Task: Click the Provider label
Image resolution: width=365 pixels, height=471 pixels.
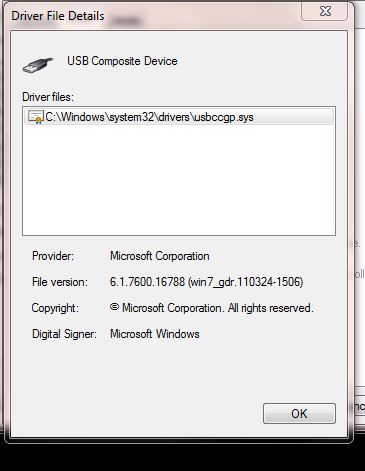Action: click(53, 256)
